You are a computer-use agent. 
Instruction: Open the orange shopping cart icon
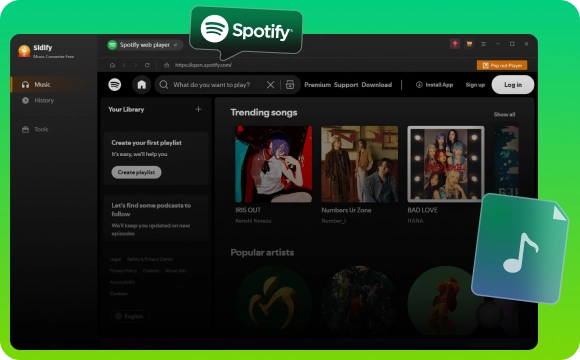point(469,44)
